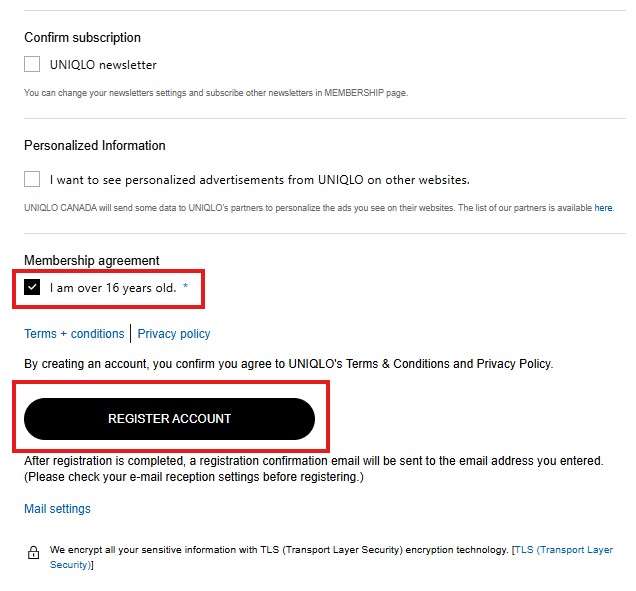Click the blue required asterisk after the age label
The height and width of the screenshot is (591, 636).
coord(185,288)
